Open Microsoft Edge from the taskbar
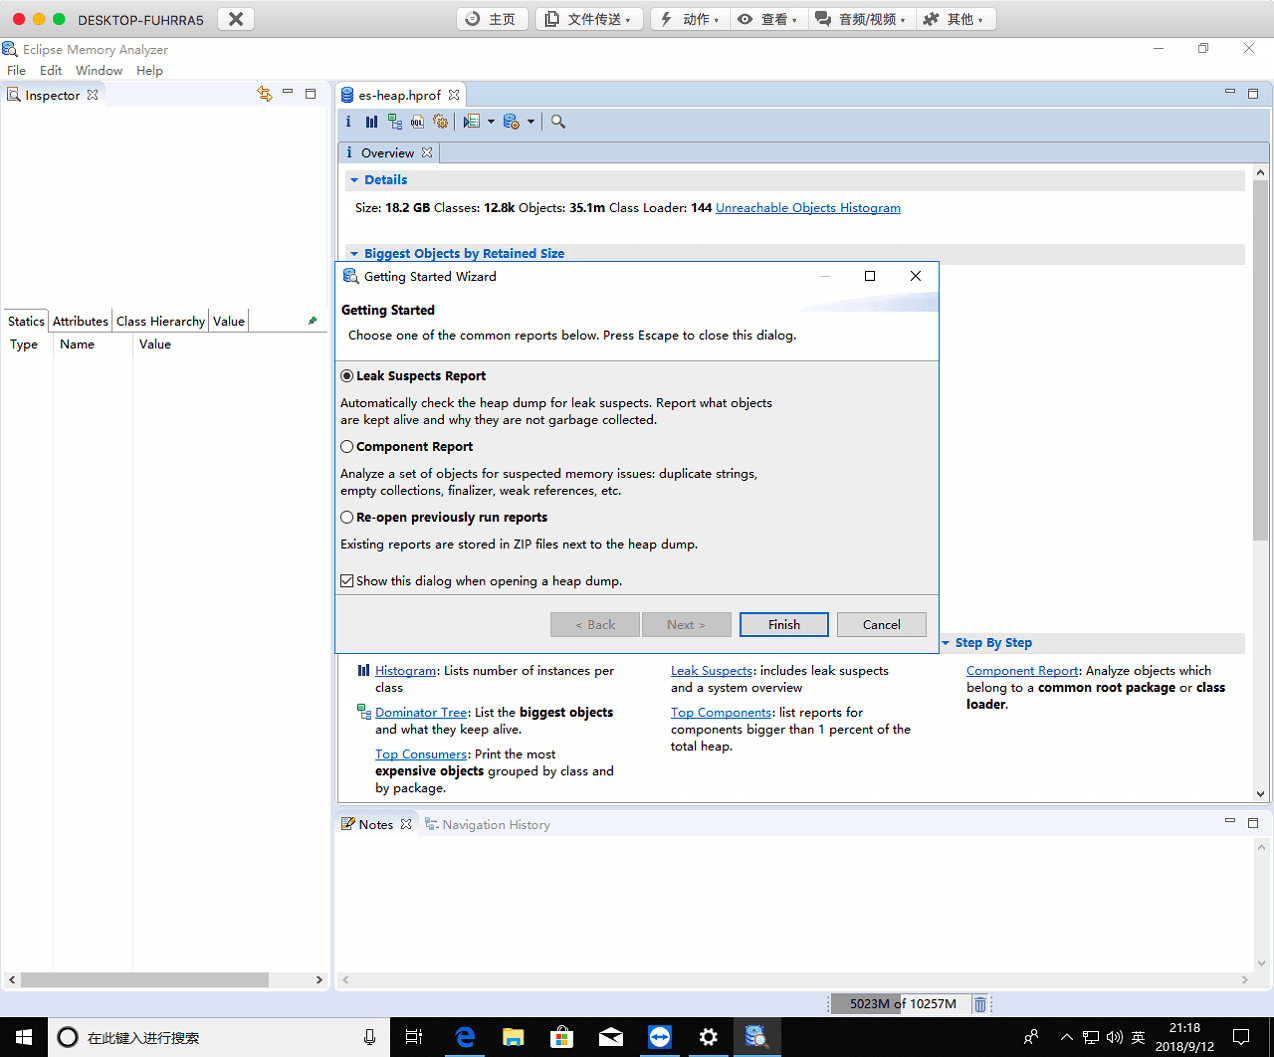 [x=465, y=1037]
